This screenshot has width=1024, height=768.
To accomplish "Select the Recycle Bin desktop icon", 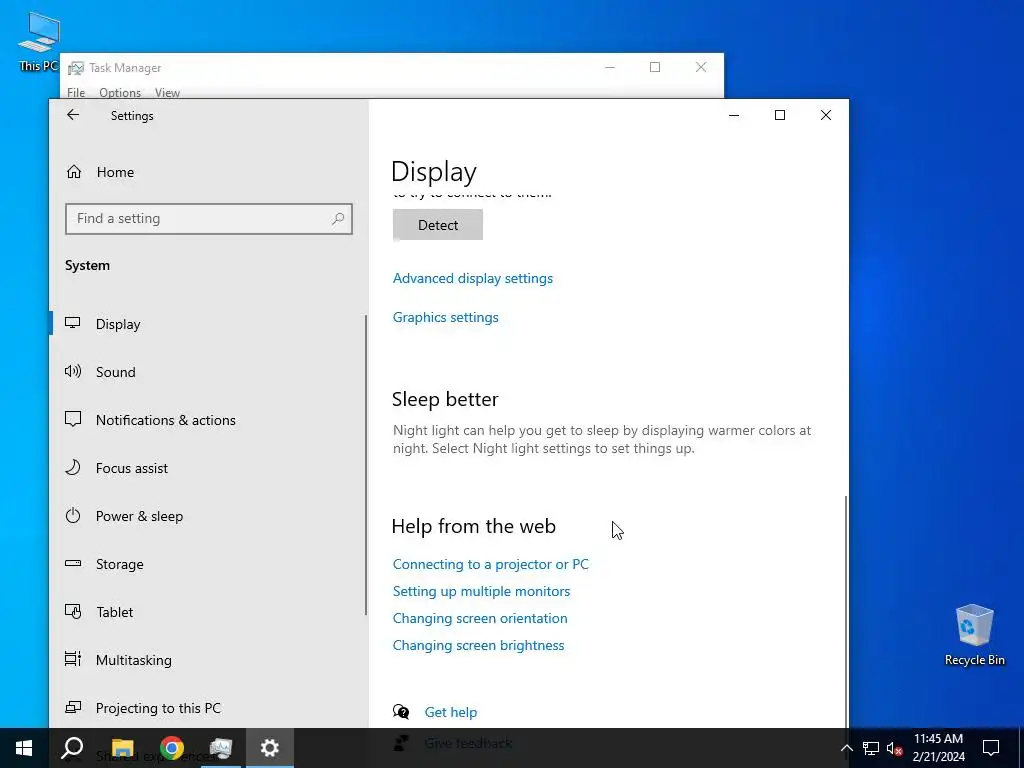I will [x=974, y=635].
